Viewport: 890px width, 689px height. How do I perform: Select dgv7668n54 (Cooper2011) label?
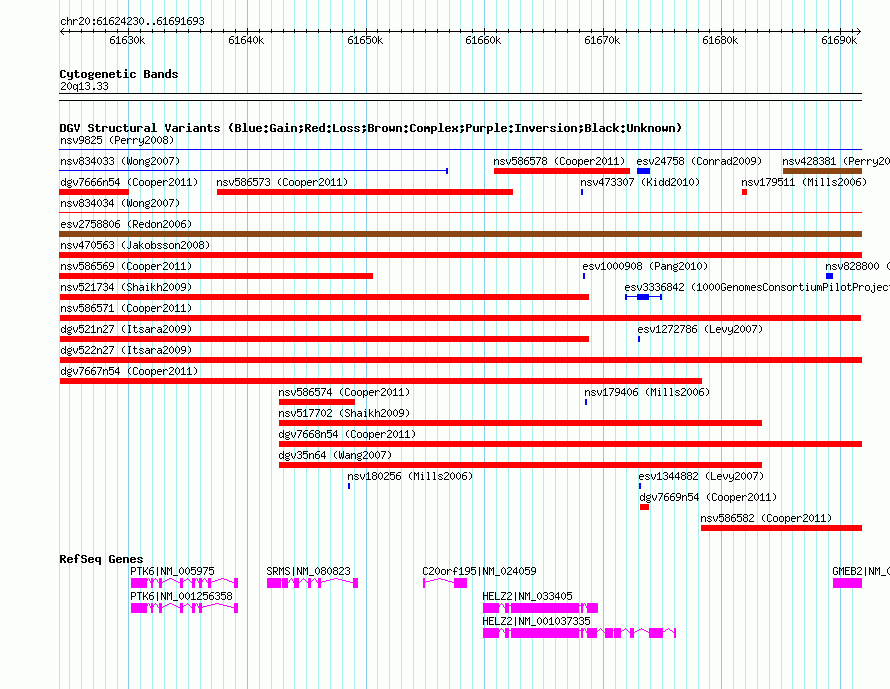[347, 434]
